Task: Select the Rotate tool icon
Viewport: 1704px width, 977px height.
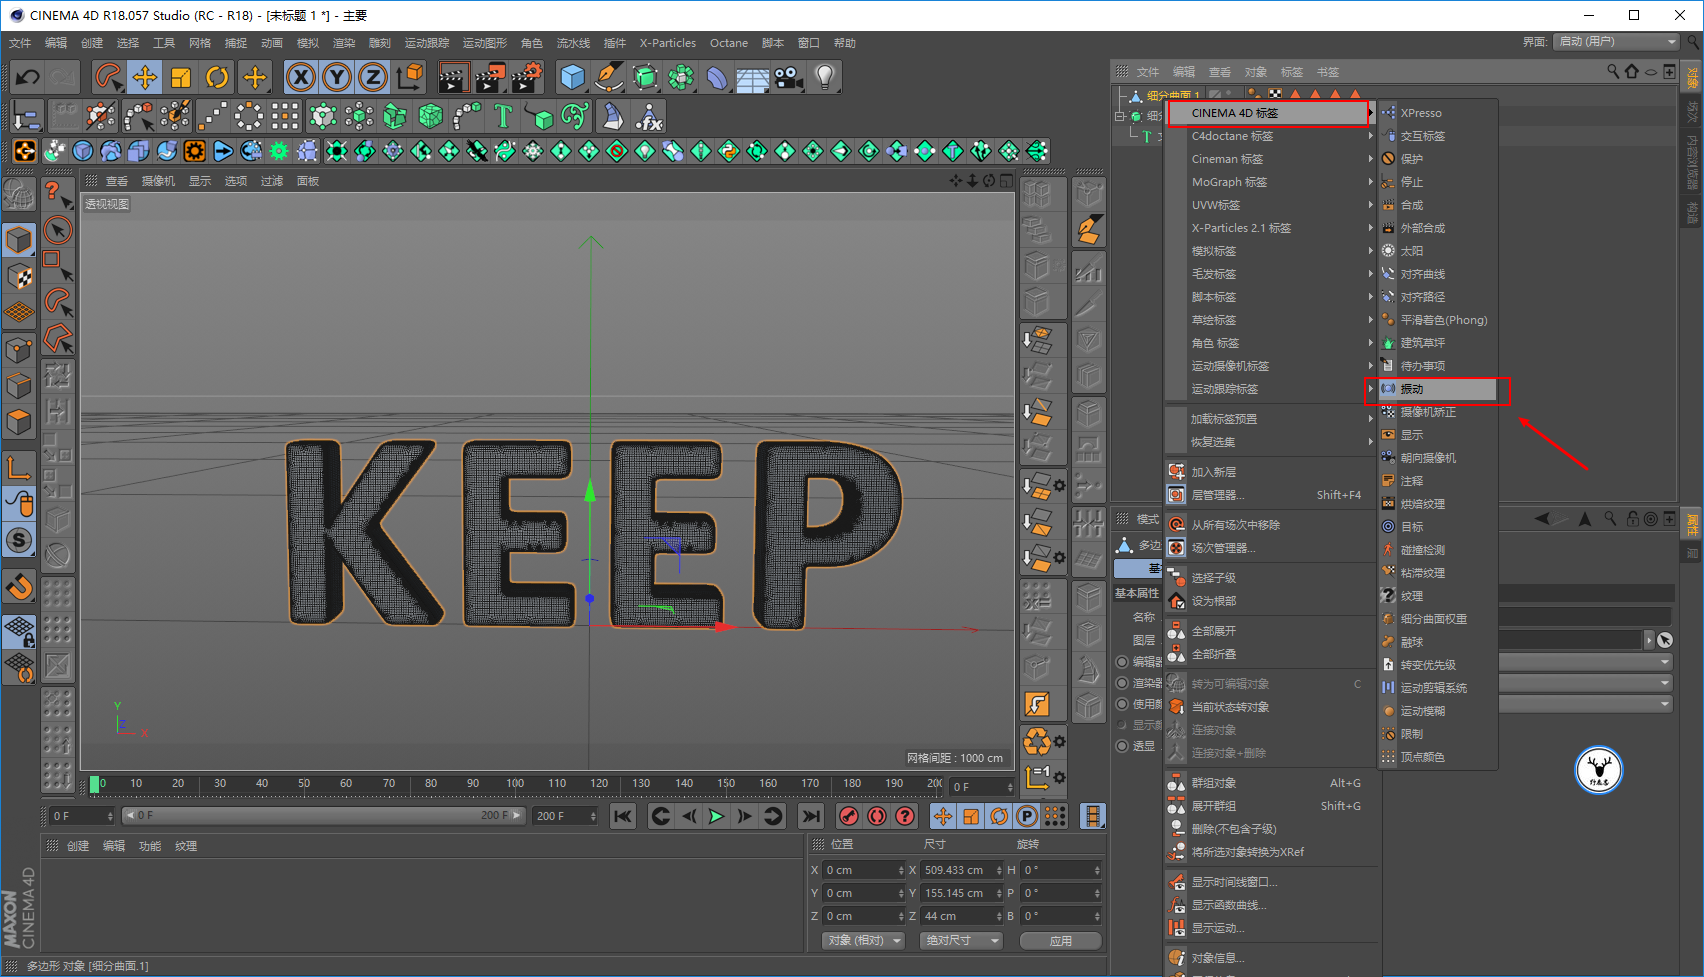Action: click(x=217, y=77)
